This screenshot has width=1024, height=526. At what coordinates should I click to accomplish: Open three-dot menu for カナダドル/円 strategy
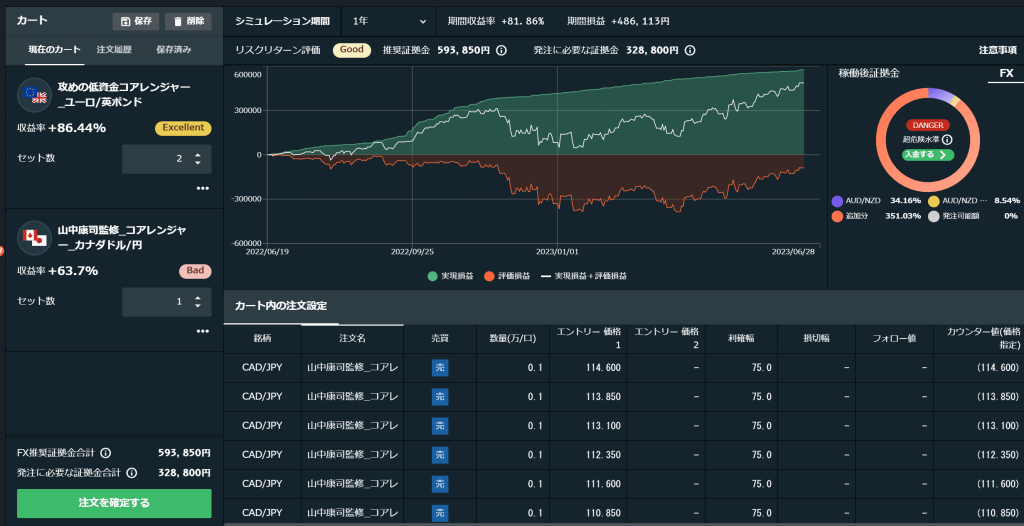(x=203, y=331)
